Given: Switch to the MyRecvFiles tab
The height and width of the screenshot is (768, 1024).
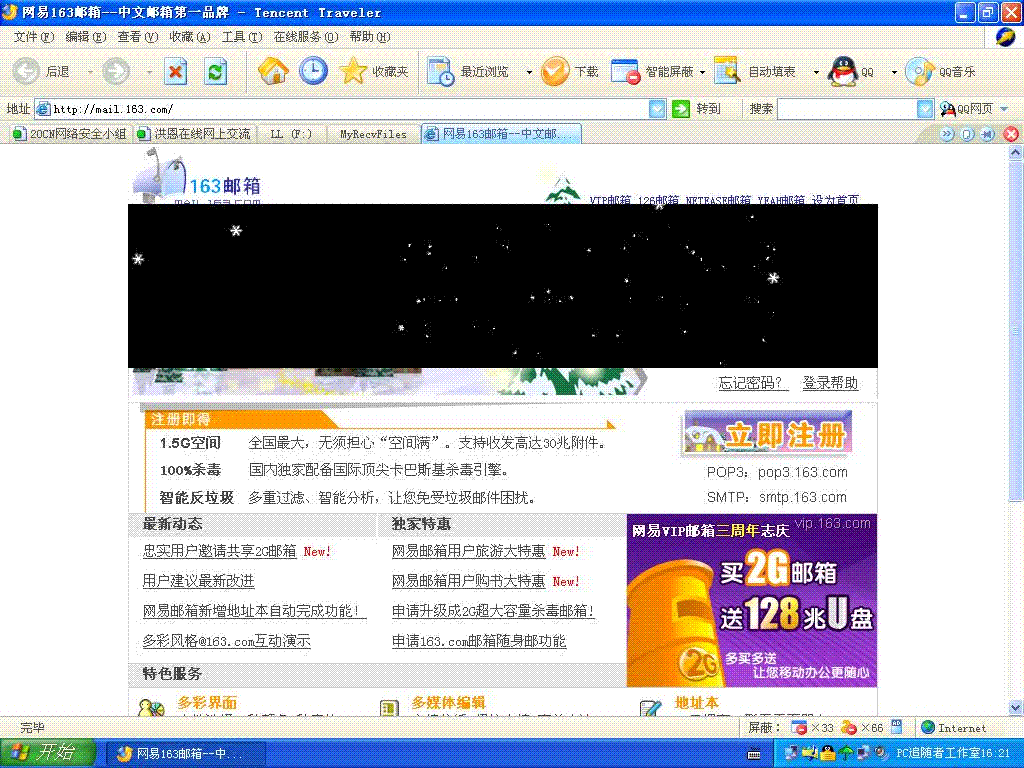Looking at the screenshot, I should coord(373,134).
